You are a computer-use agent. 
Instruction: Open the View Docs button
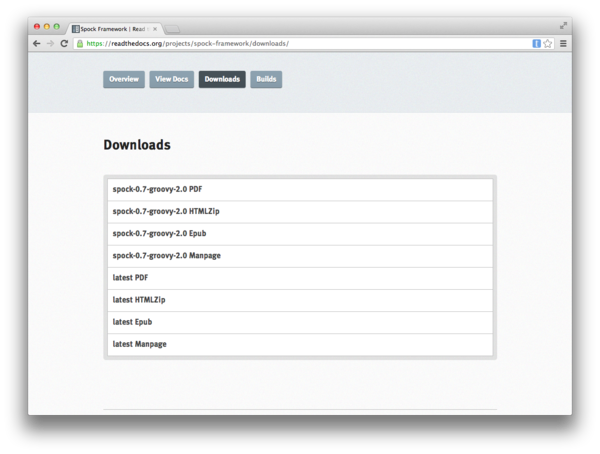[x=171, y=79]
